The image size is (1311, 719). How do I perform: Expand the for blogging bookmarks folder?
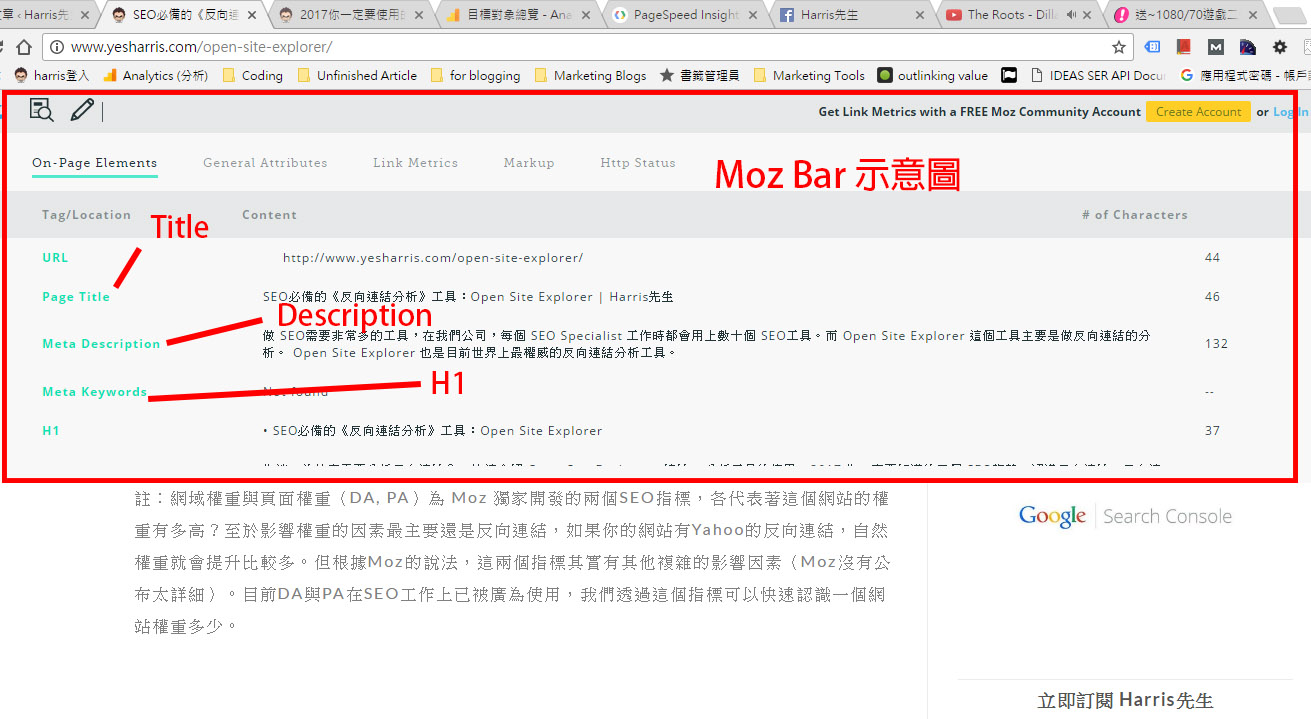tap(475, 75)
